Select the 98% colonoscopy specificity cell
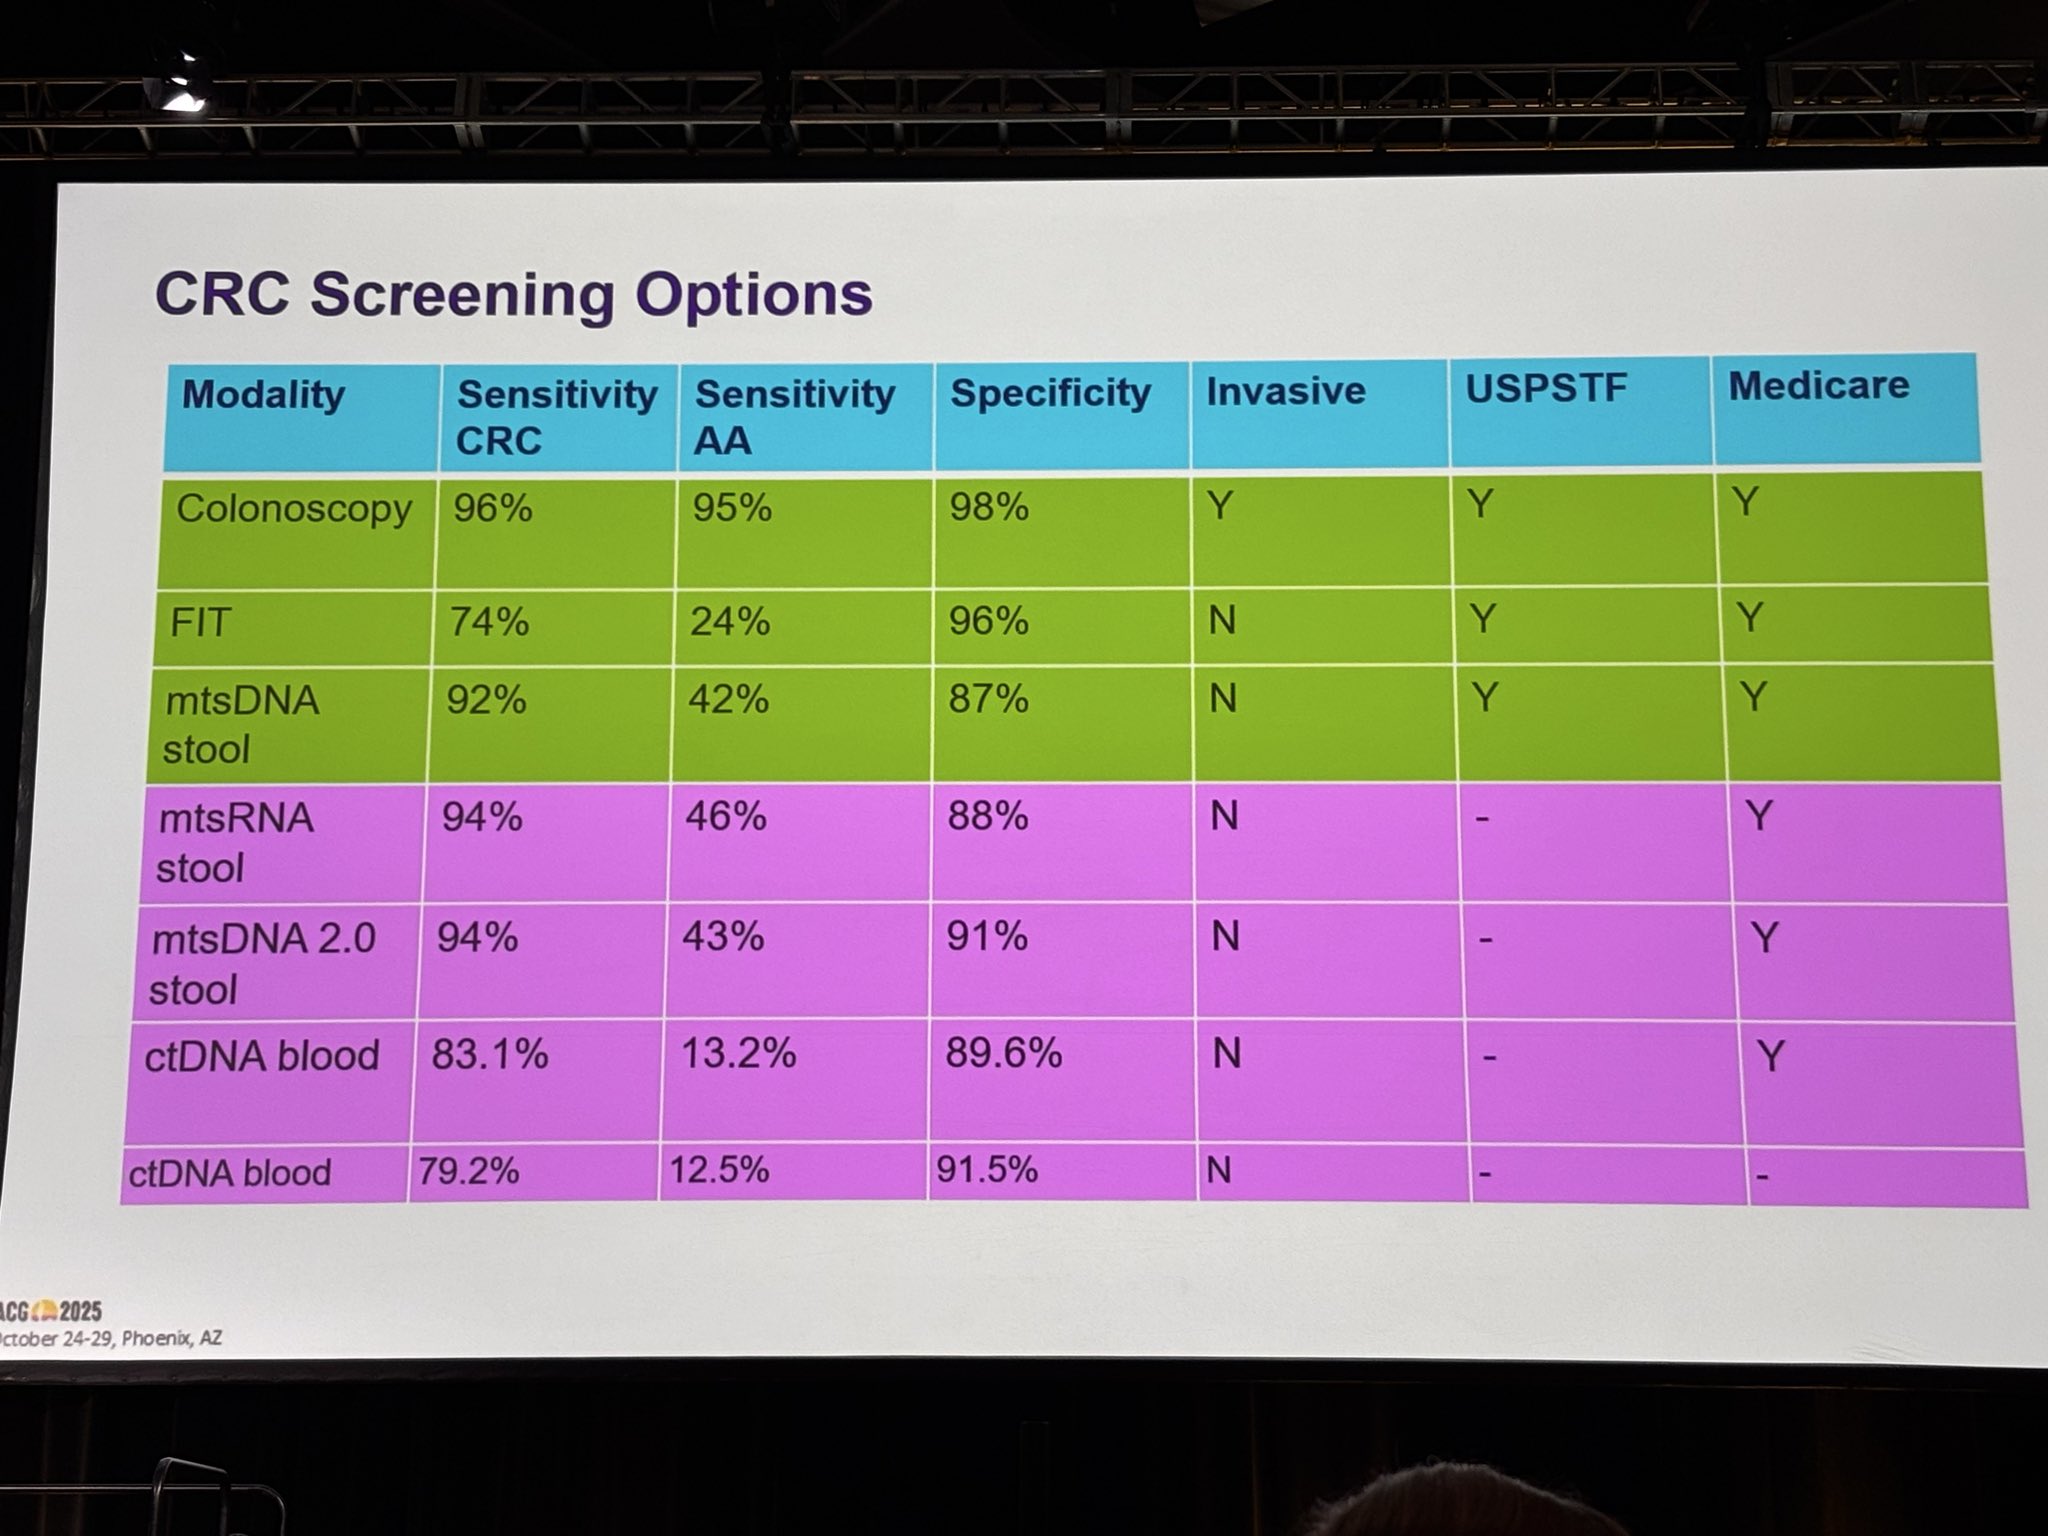The image size is (2048, 1536). (989, 507)
